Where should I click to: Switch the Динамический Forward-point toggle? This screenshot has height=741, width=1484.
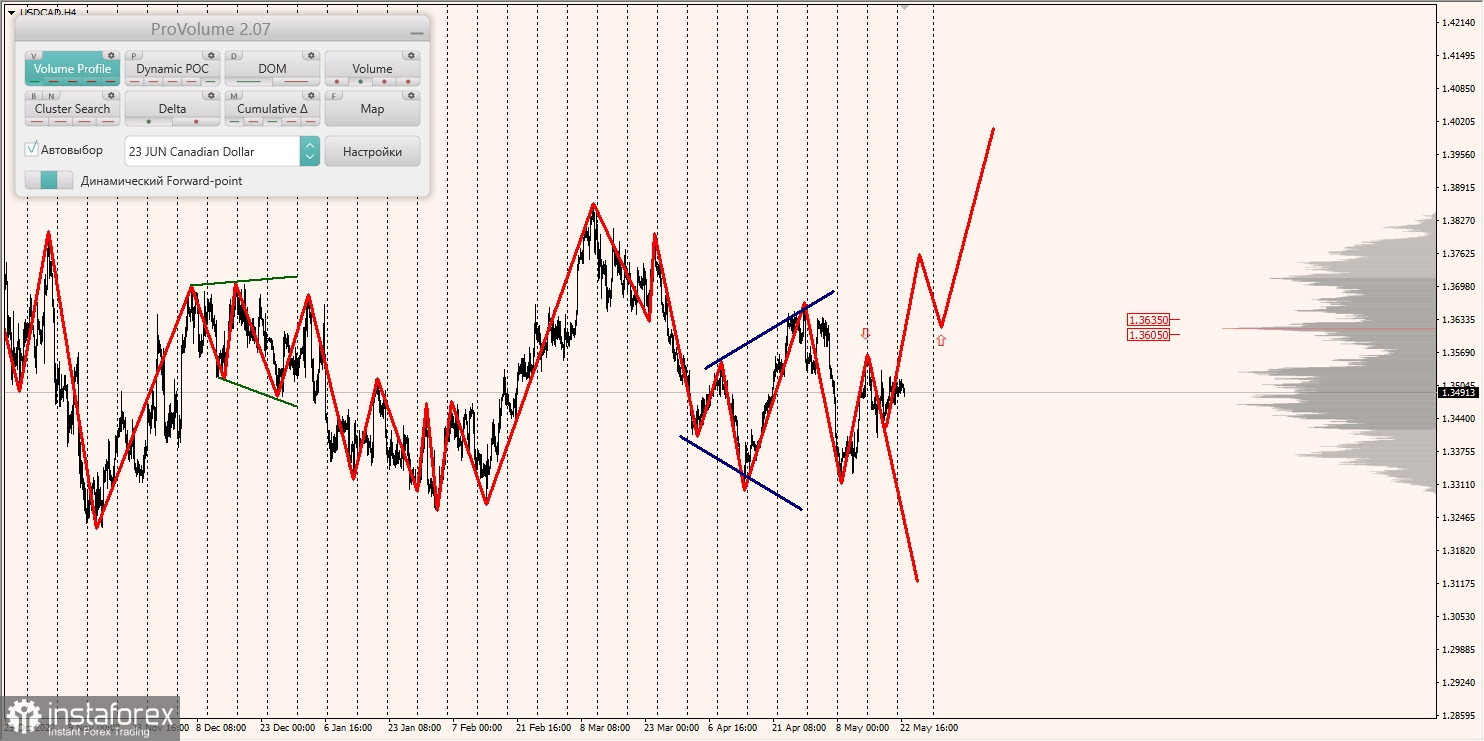[49, 180]
